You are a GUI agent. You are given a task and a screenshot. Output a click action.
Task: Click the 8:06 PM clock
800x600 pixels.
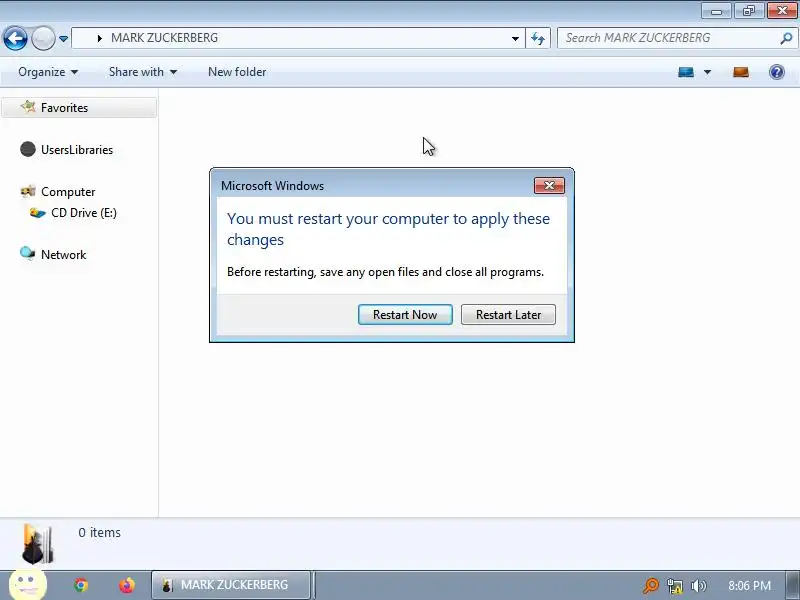749,585
